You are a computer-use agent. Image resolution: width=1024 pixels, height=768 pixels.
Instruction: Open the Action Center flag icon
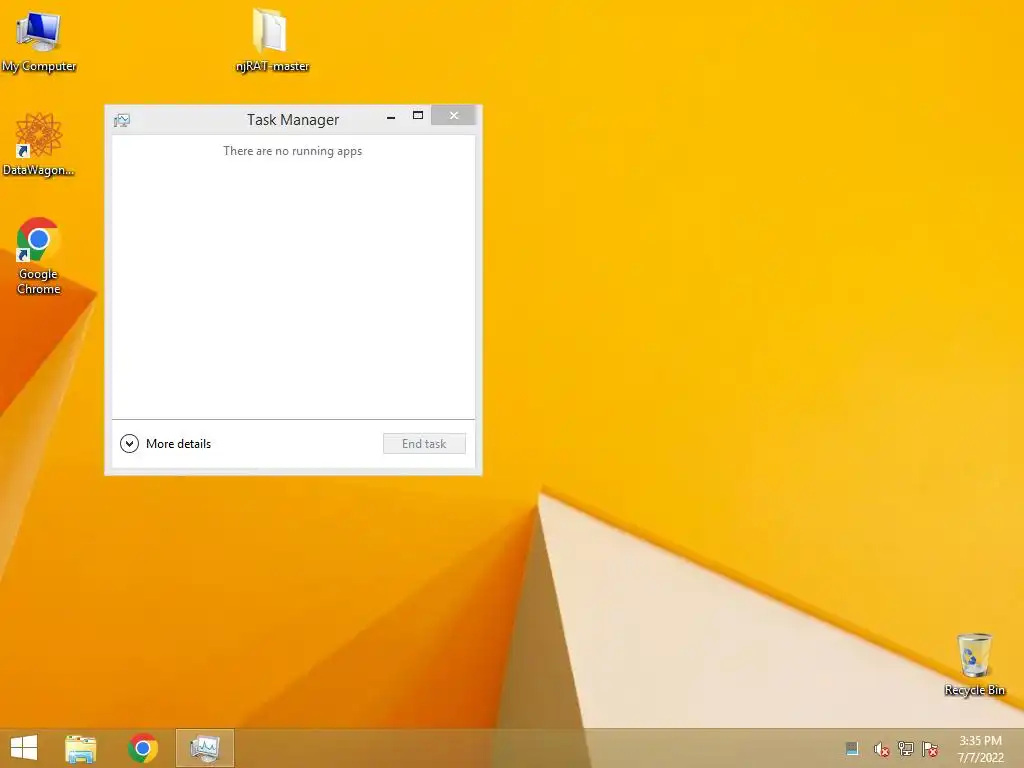pyautogui.click(x=930, y=748)
